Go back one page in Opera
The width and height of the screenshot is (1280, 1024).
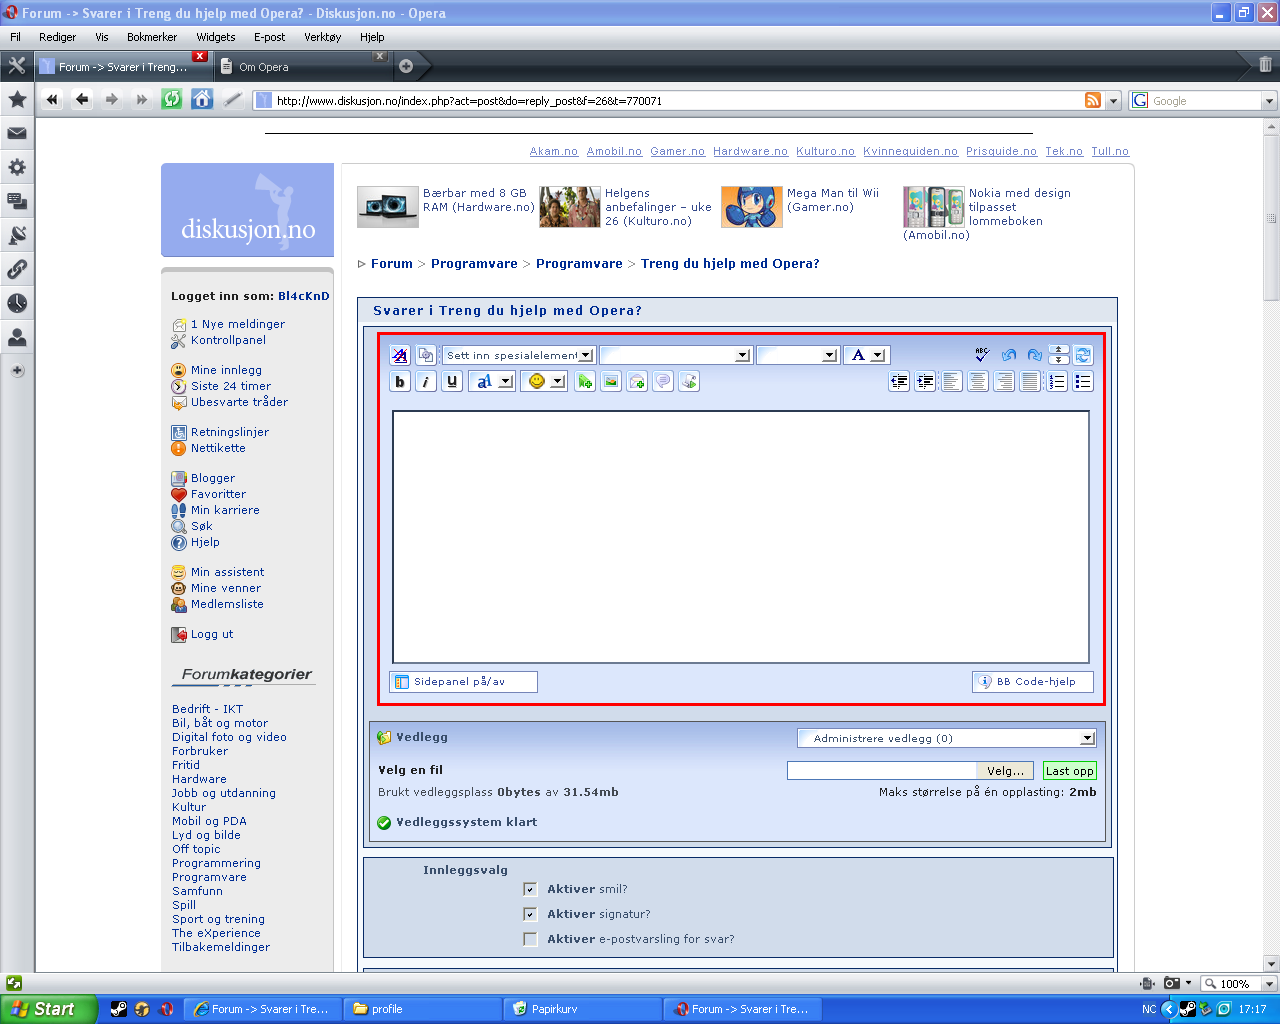(82, 99)
